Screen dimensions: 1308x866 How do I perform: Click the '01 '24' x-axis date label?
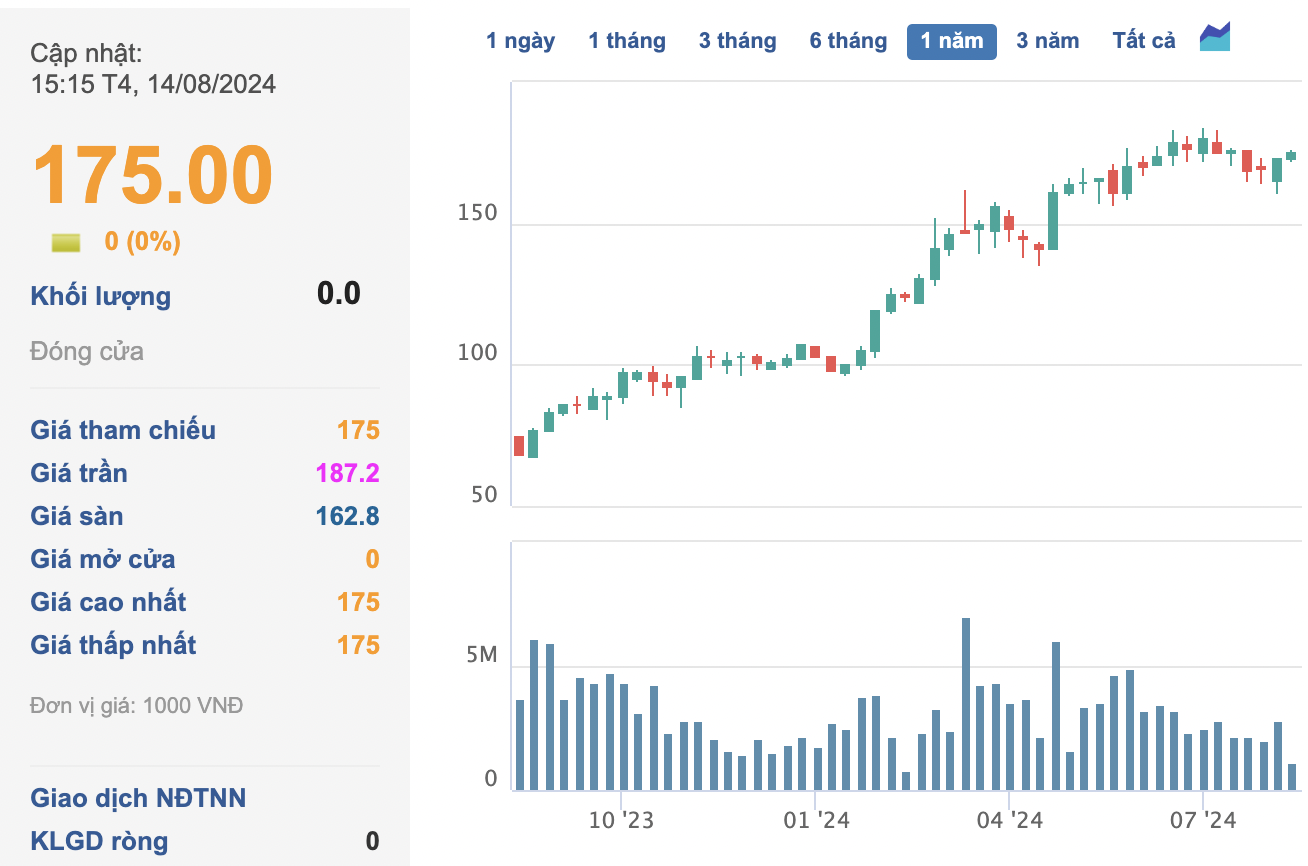(816, 820)
